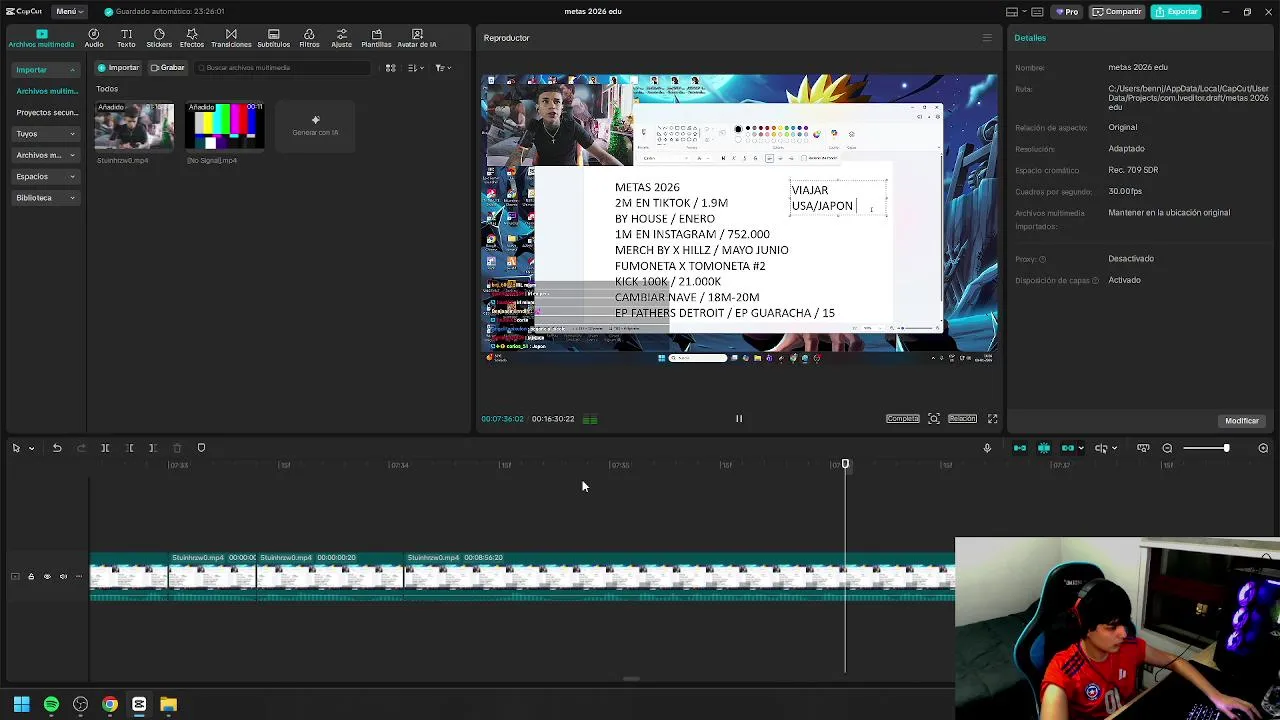Open the linkage options dropdown arrow
1280x720 pixels.
[x=1081, y=448]
